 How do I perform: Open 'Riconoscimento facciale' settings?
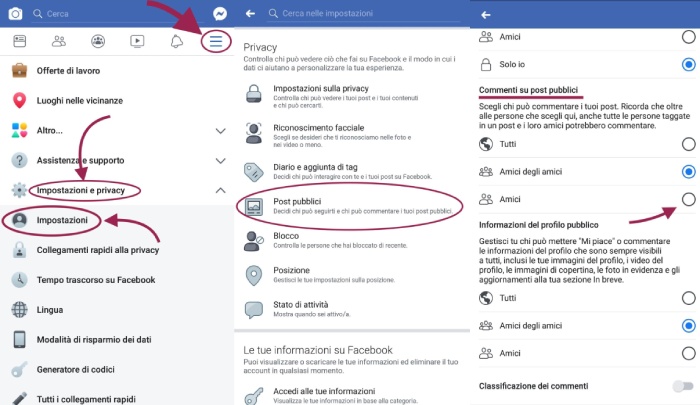pyautogui.click(x=352, y=135)
